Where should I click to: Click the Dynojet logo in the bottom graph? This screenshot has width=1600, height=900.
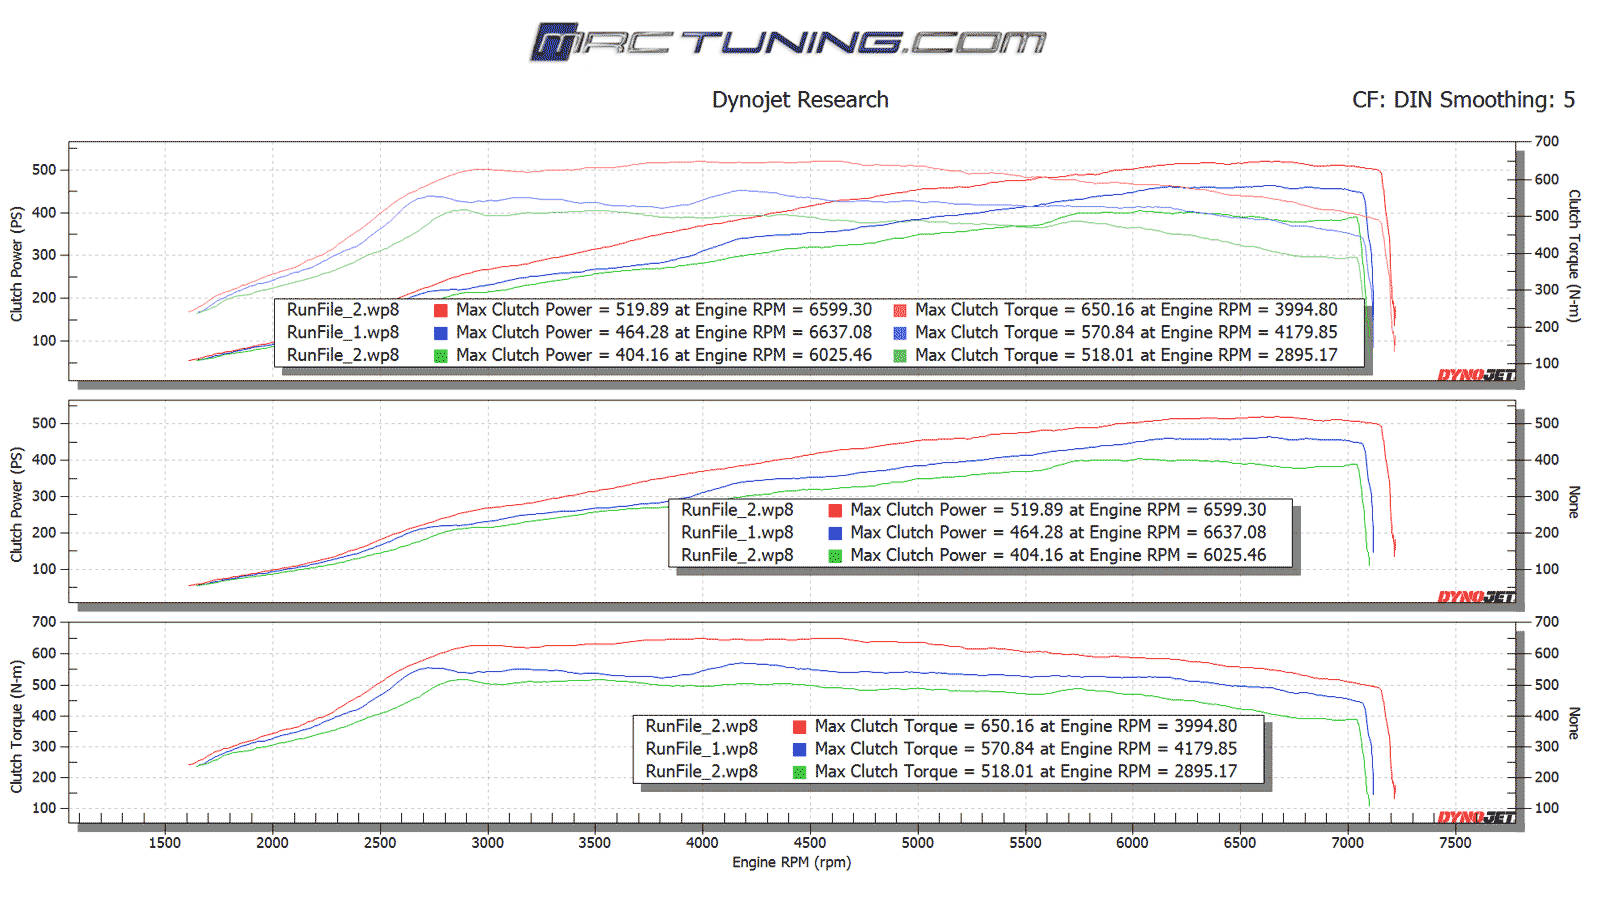pos(1476,817)
